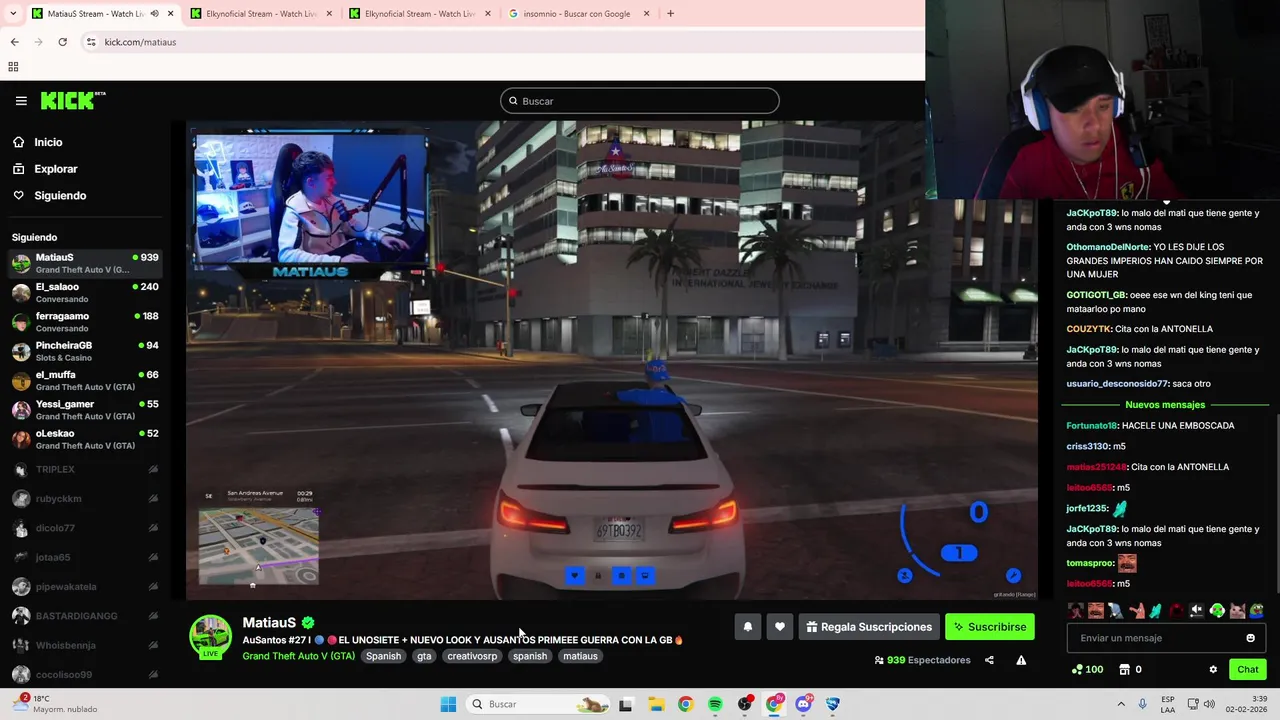The height and width of the screenshot is (720, 1280).
Task: Open the offline rubyckkm channel
Action: point(84,498)
